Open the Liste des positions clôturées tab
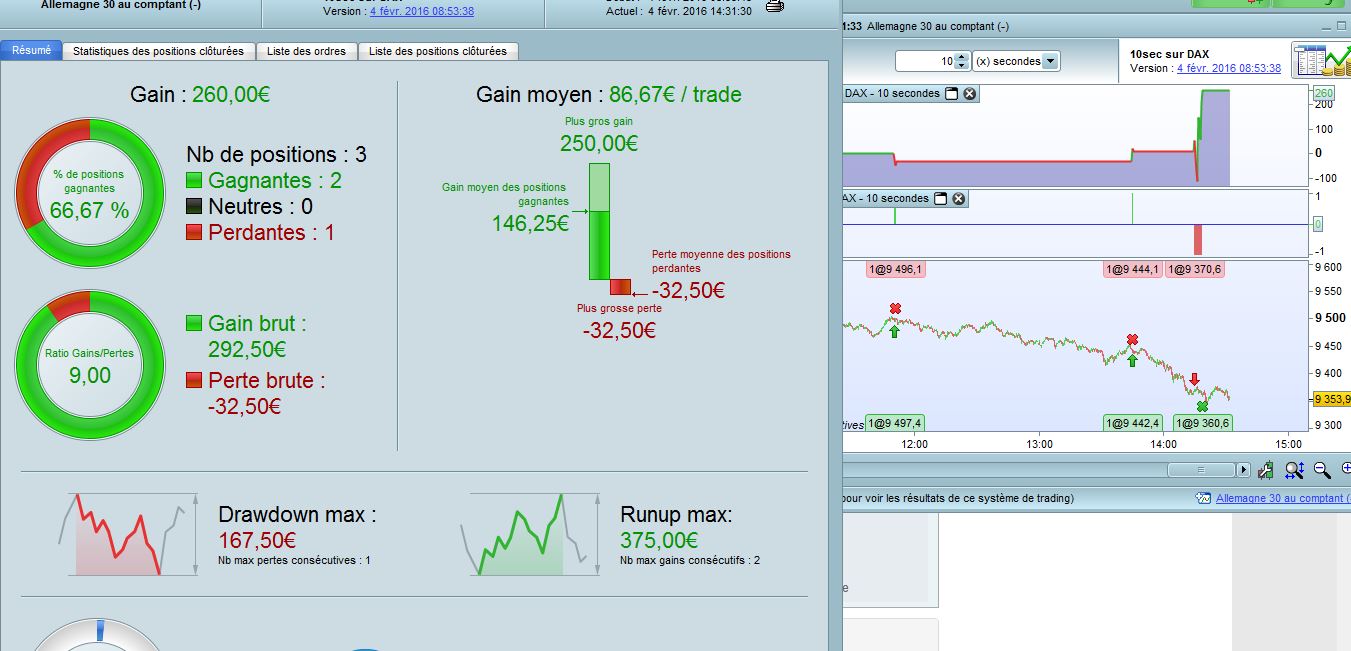This screenshot has height=651, width=1351. (x=438, y=51)
